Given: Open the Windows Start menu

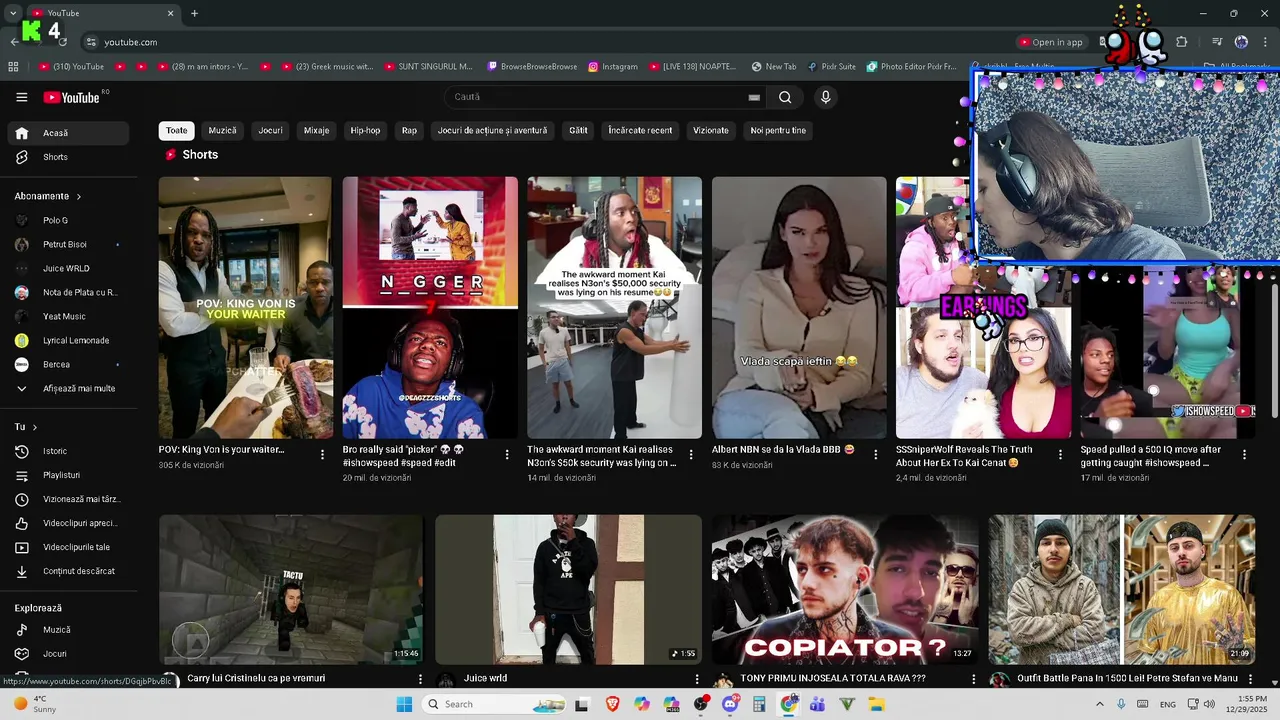Looking at the screenshot, I should (x=404, y=704).
